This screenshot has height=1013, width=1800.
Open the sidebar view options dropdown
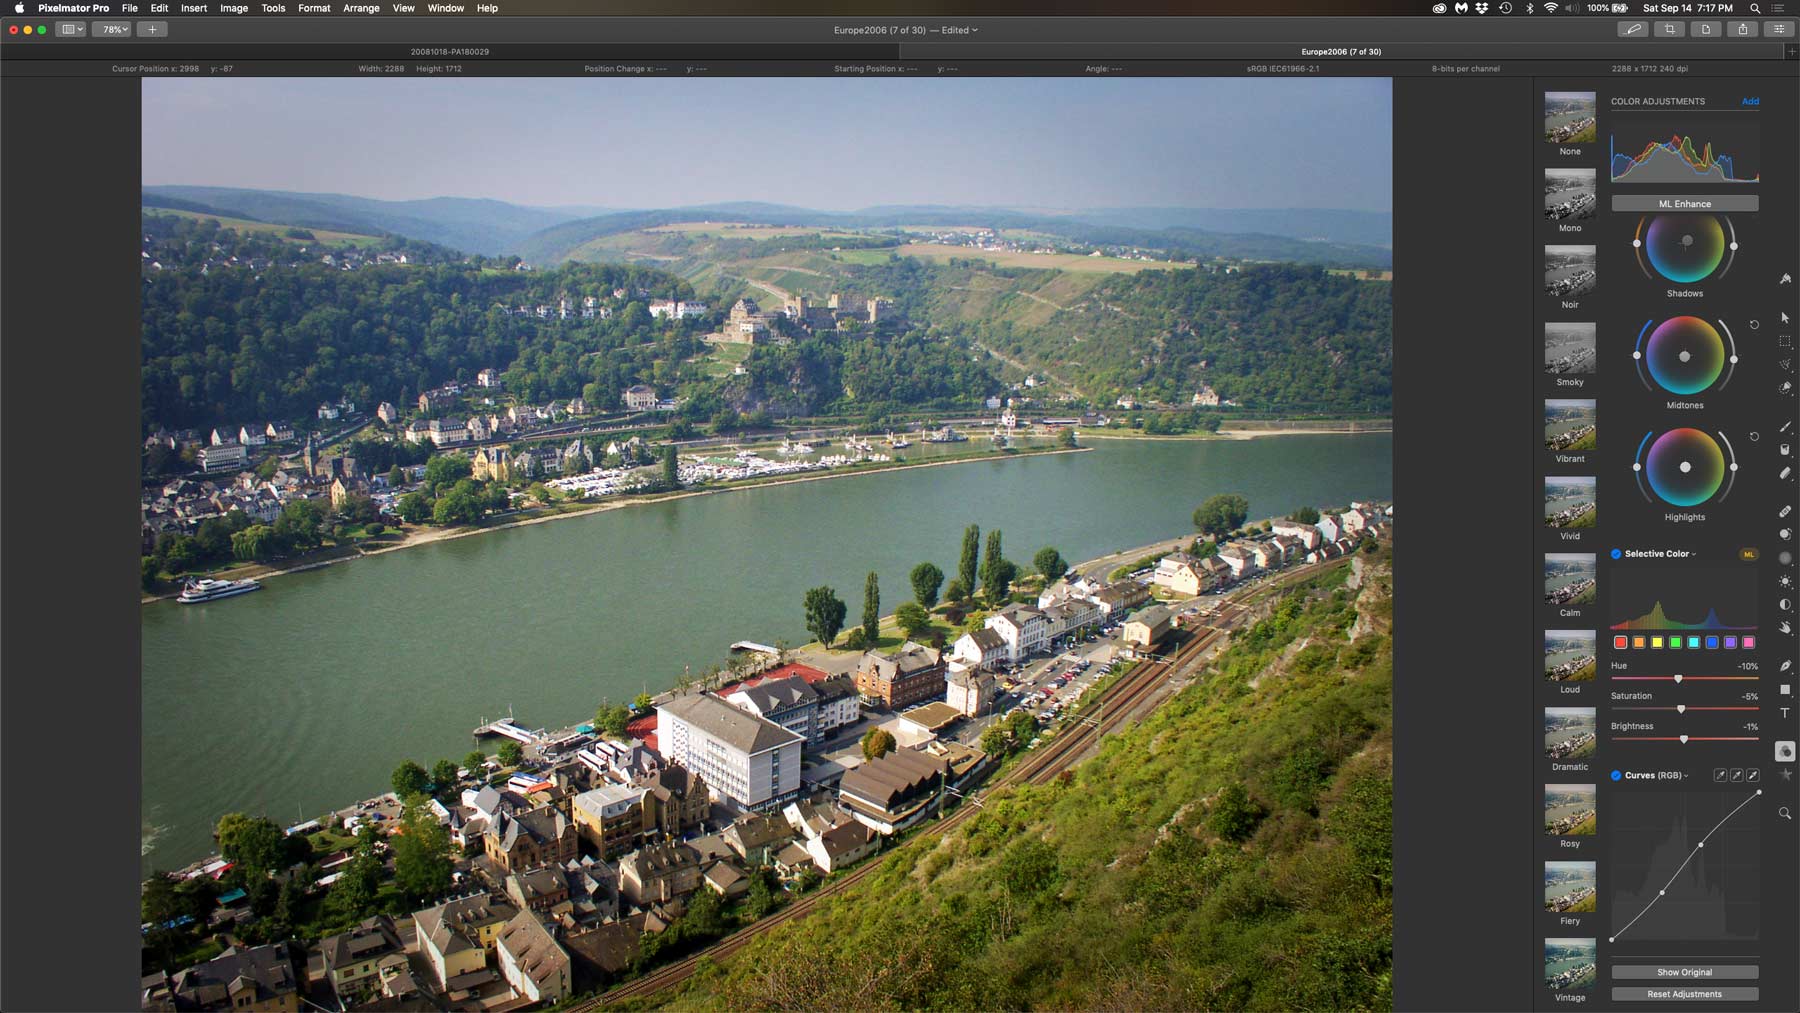[x=71, y=30]
